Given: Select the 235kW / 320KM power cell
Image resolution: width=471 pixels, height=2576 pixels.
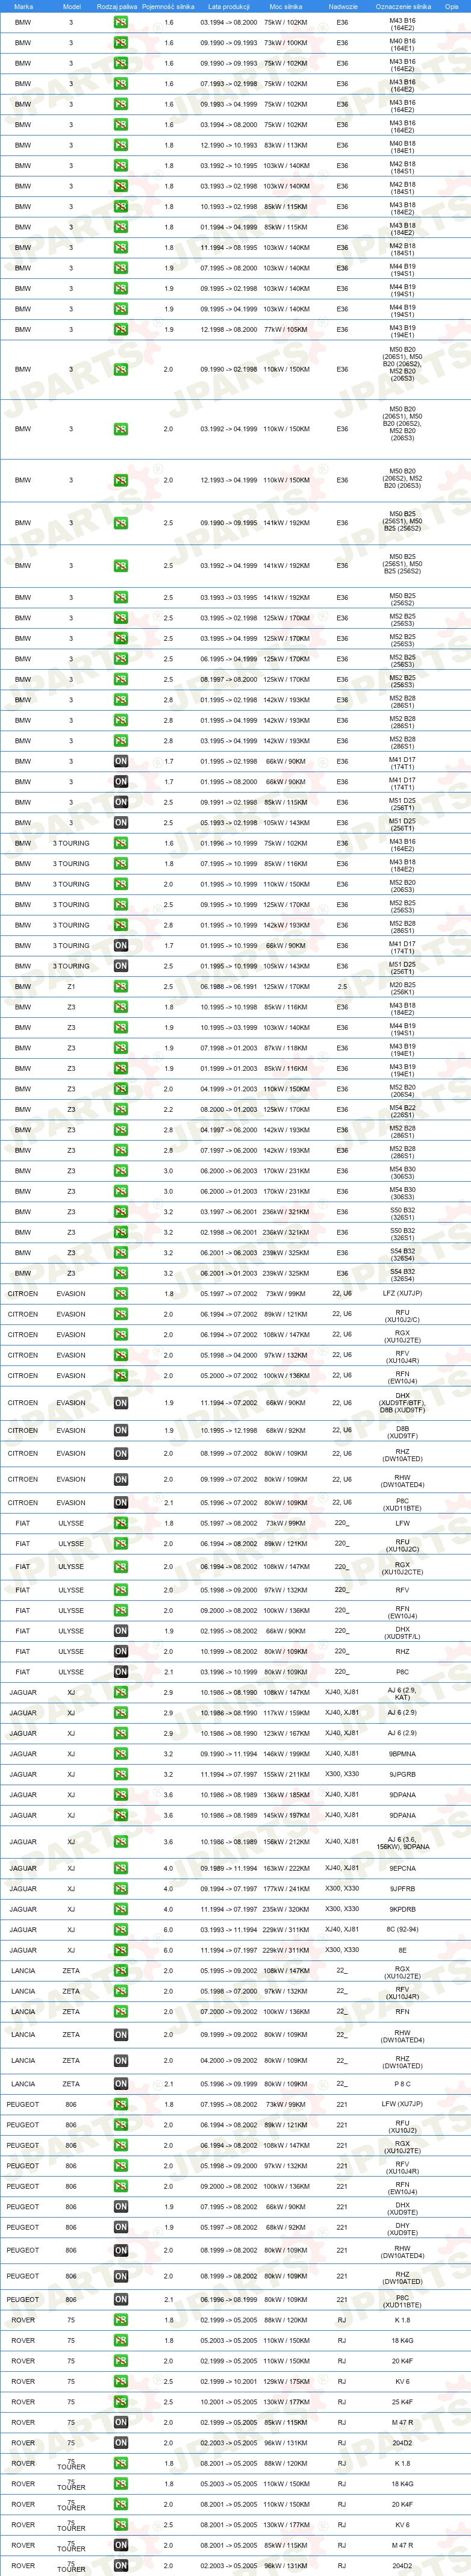Looking at the screenshot, I should [286, 1909].
